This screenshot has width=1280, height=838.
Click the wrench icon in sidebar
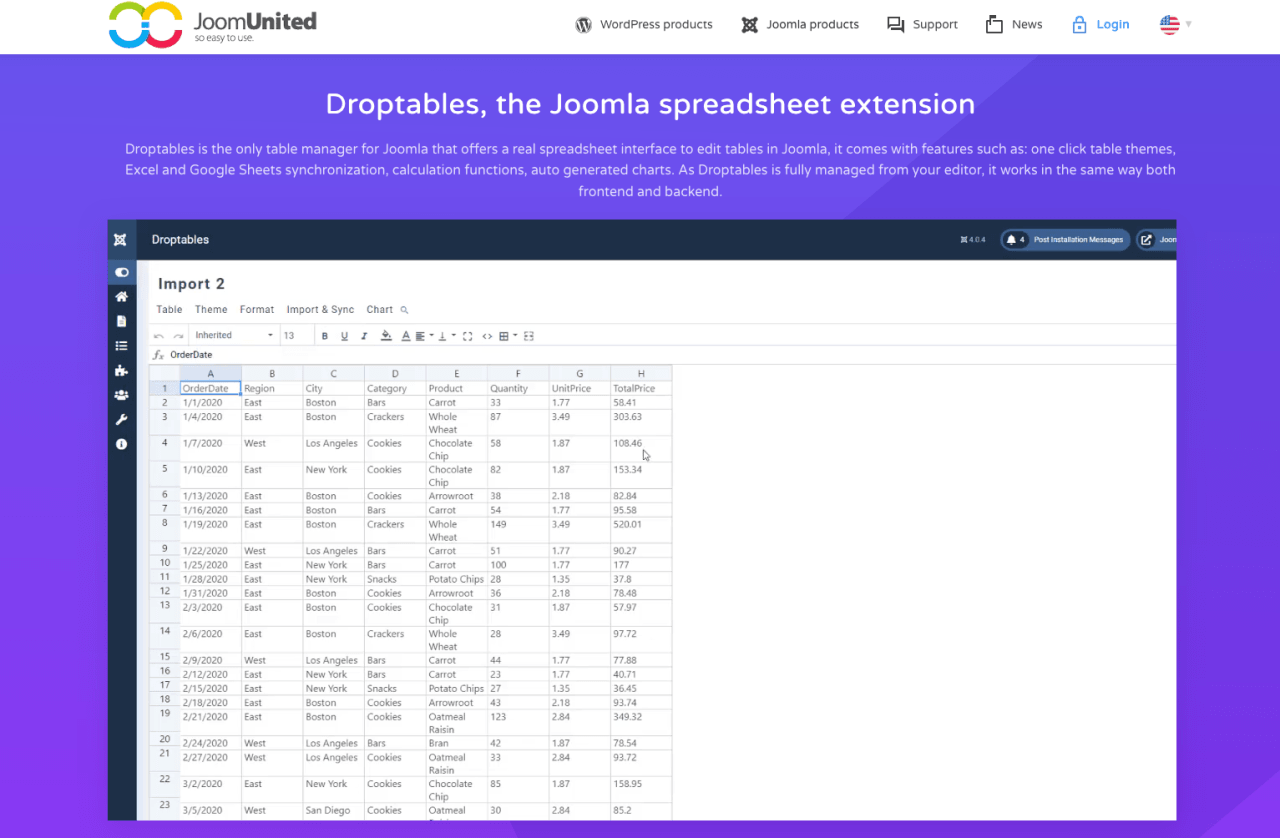[121, 419]
